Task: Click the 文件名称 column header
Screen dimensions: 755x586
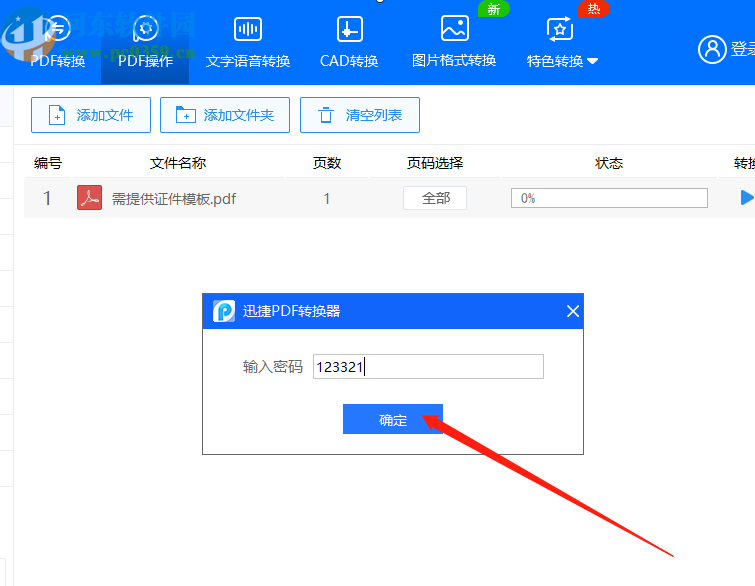Action: (x=178, y=163)
